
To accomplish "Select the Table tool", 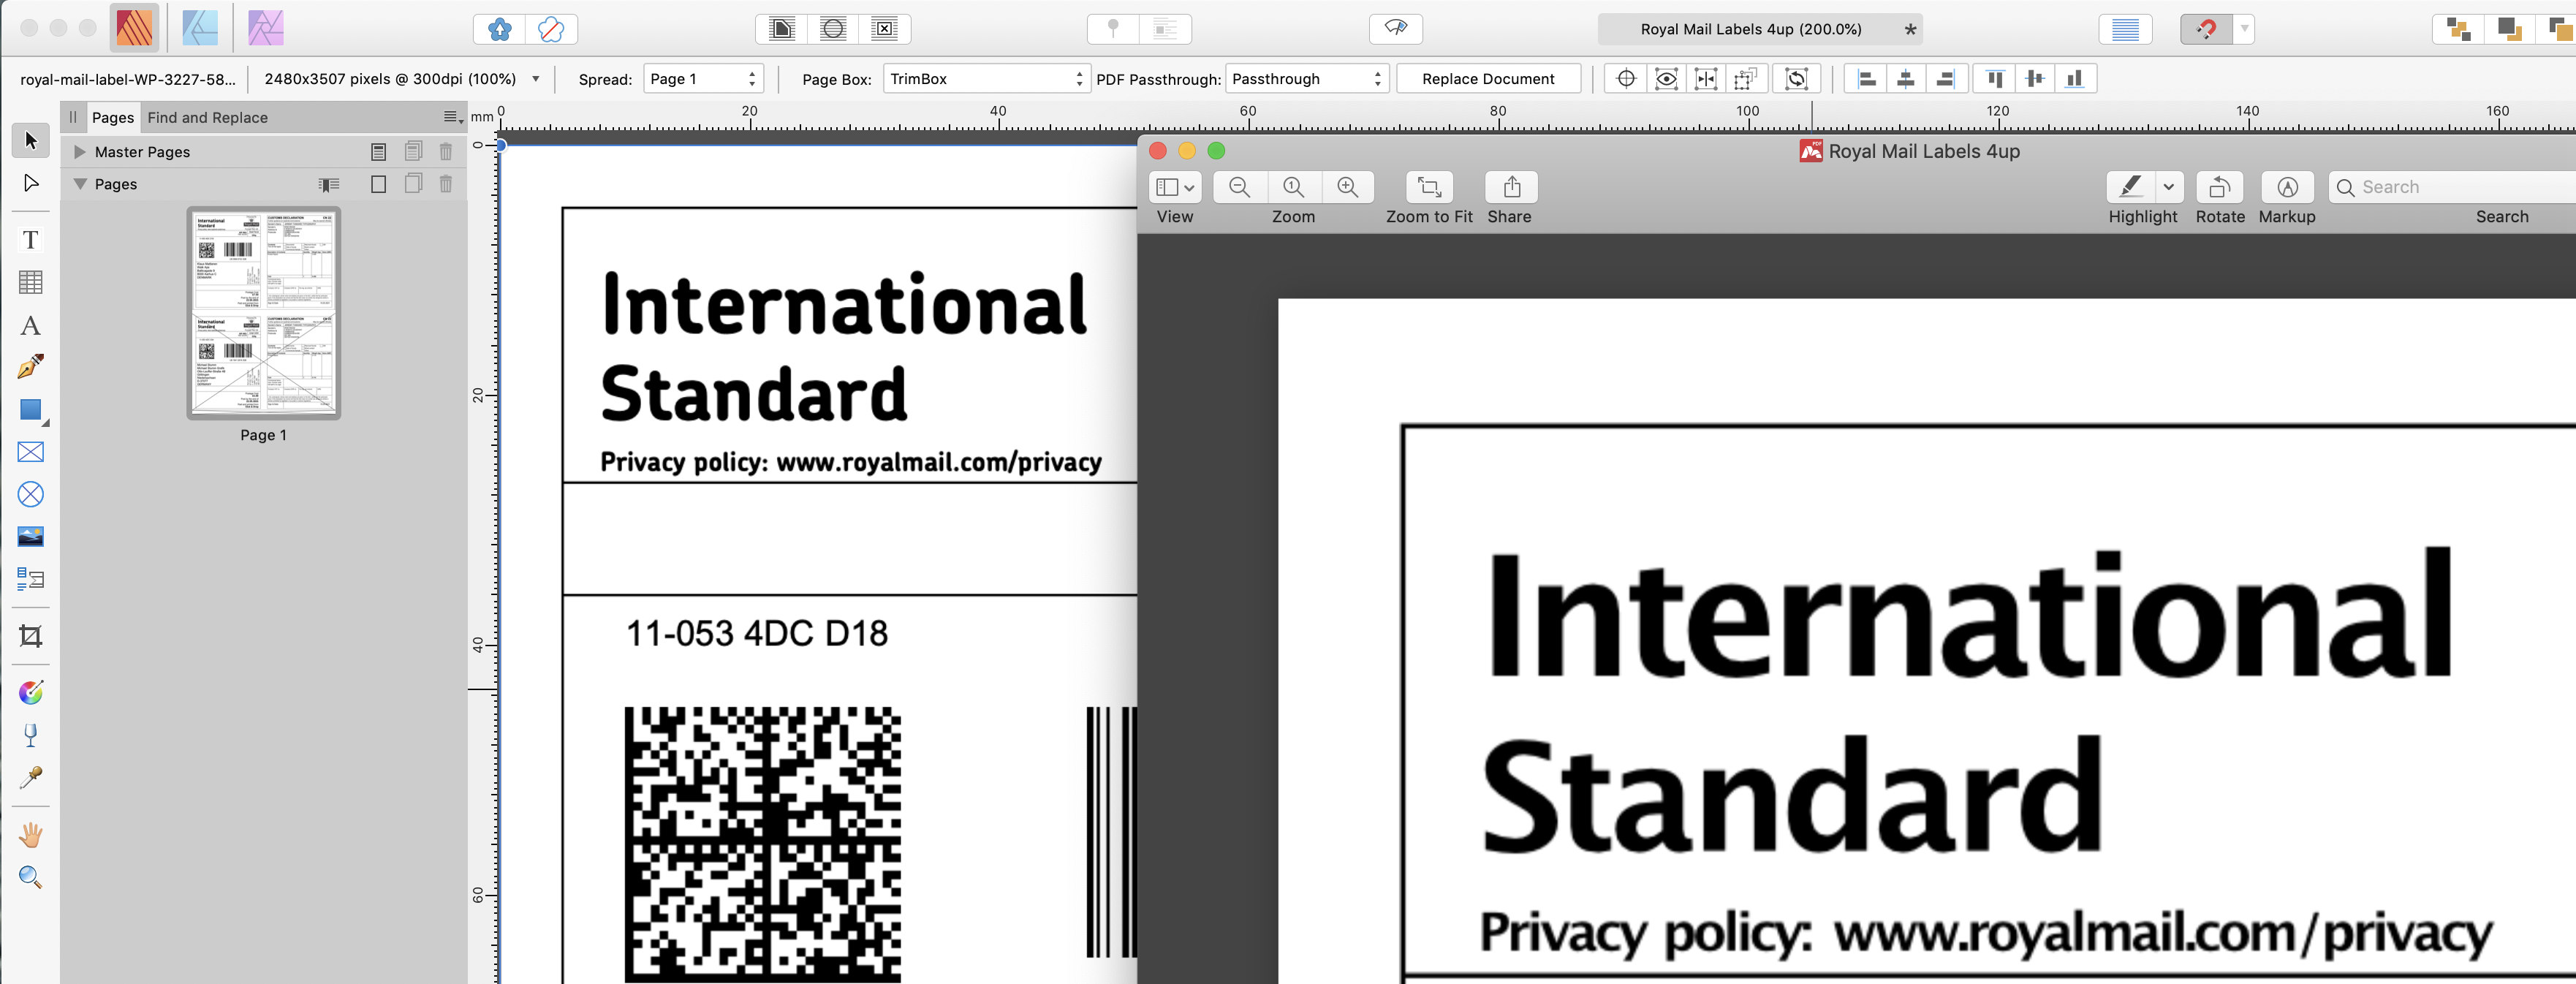I will (30, 281).
